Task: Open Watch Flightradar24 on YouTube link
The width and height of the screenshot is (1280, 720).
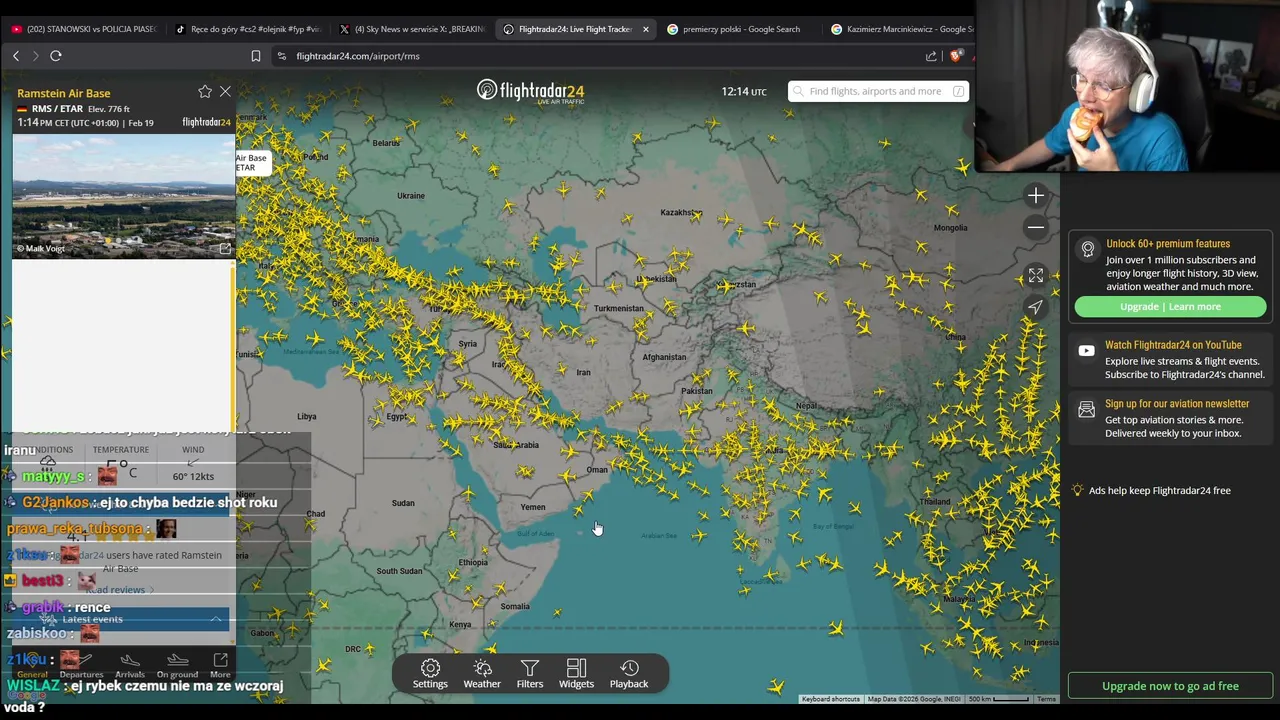Action: click(x=1173, y=345)
